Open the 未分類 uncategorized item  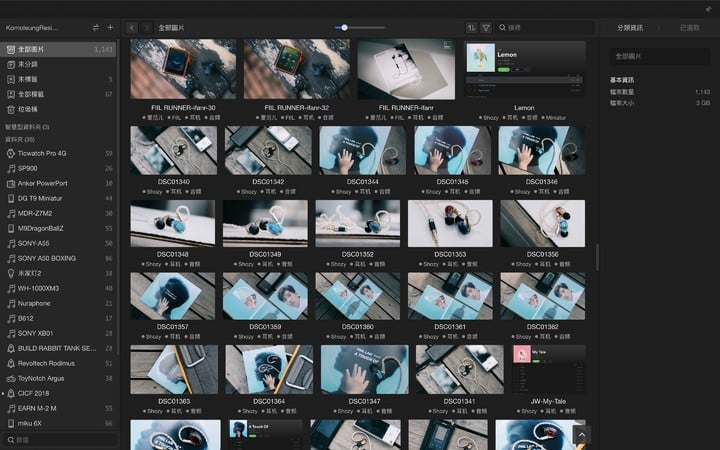(x=58, y=64)
